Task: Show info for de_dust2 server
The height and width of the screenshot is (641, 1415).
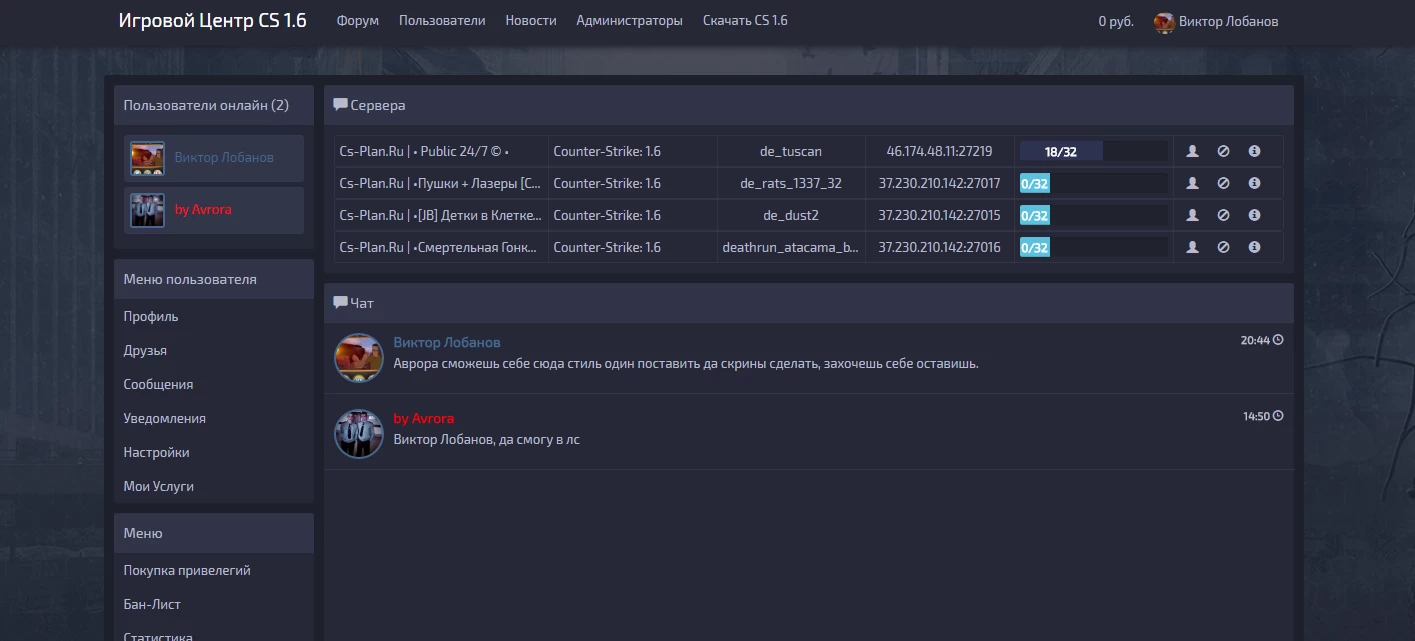Action: click(1254, 215)
